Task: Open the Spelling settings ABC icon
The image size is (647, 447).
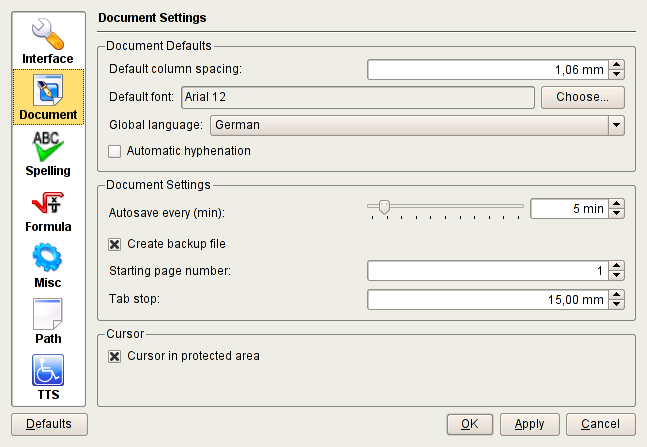Action: coord(48,146)
